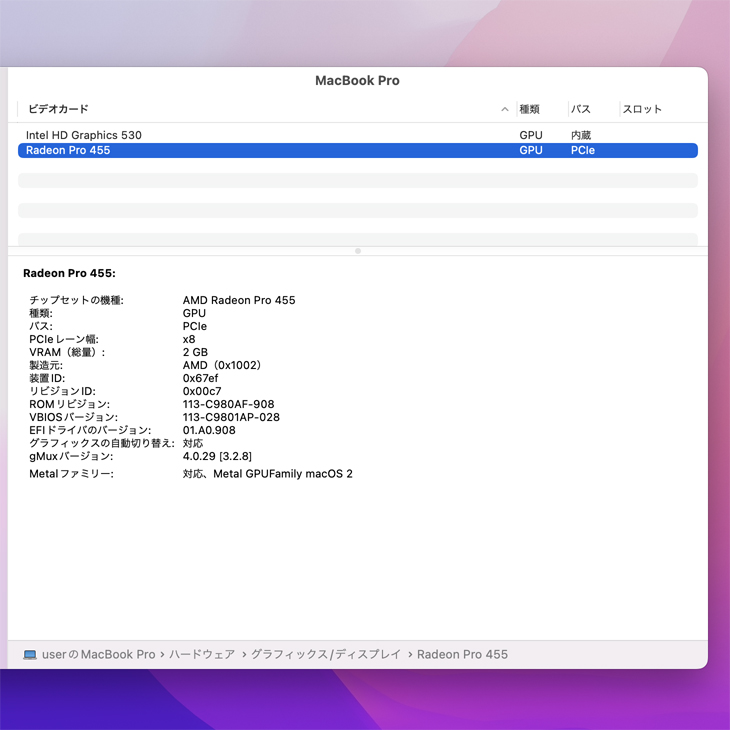Click the 01.A0.908 EFI driver version value
The image size is (730, 730).
point(209,431)
